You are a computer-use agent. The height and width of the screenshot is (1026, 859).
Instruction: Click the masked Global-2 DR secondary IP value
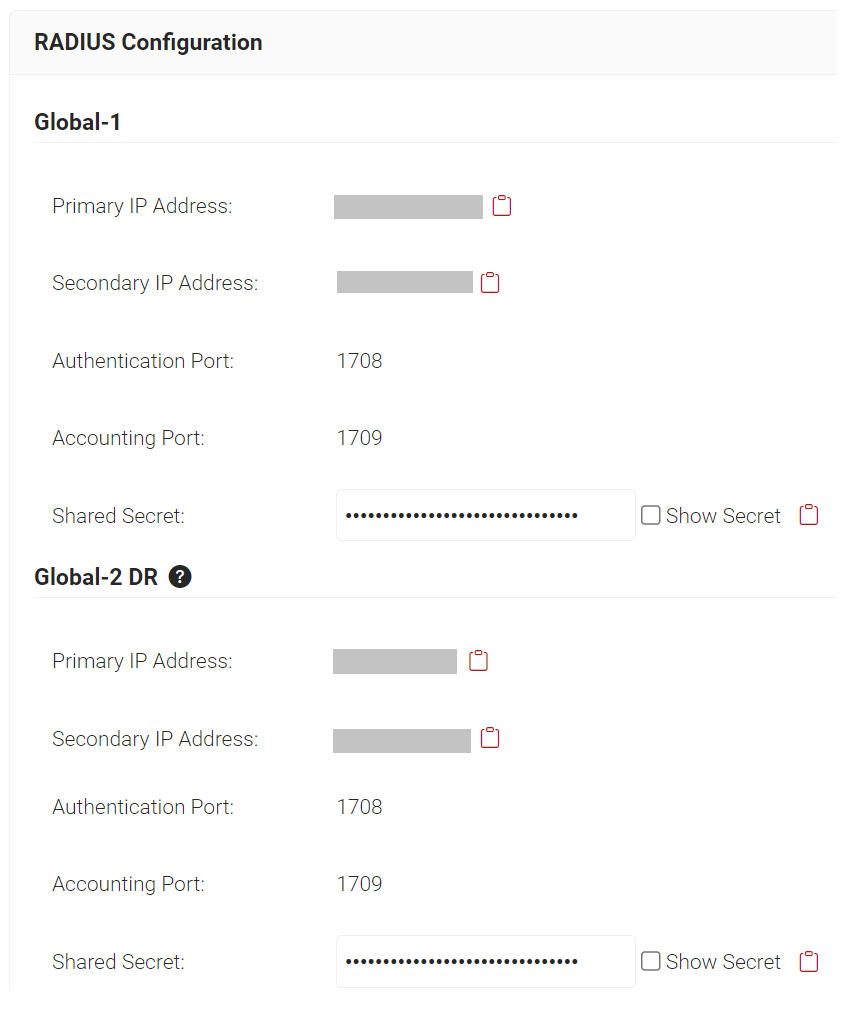402,740
